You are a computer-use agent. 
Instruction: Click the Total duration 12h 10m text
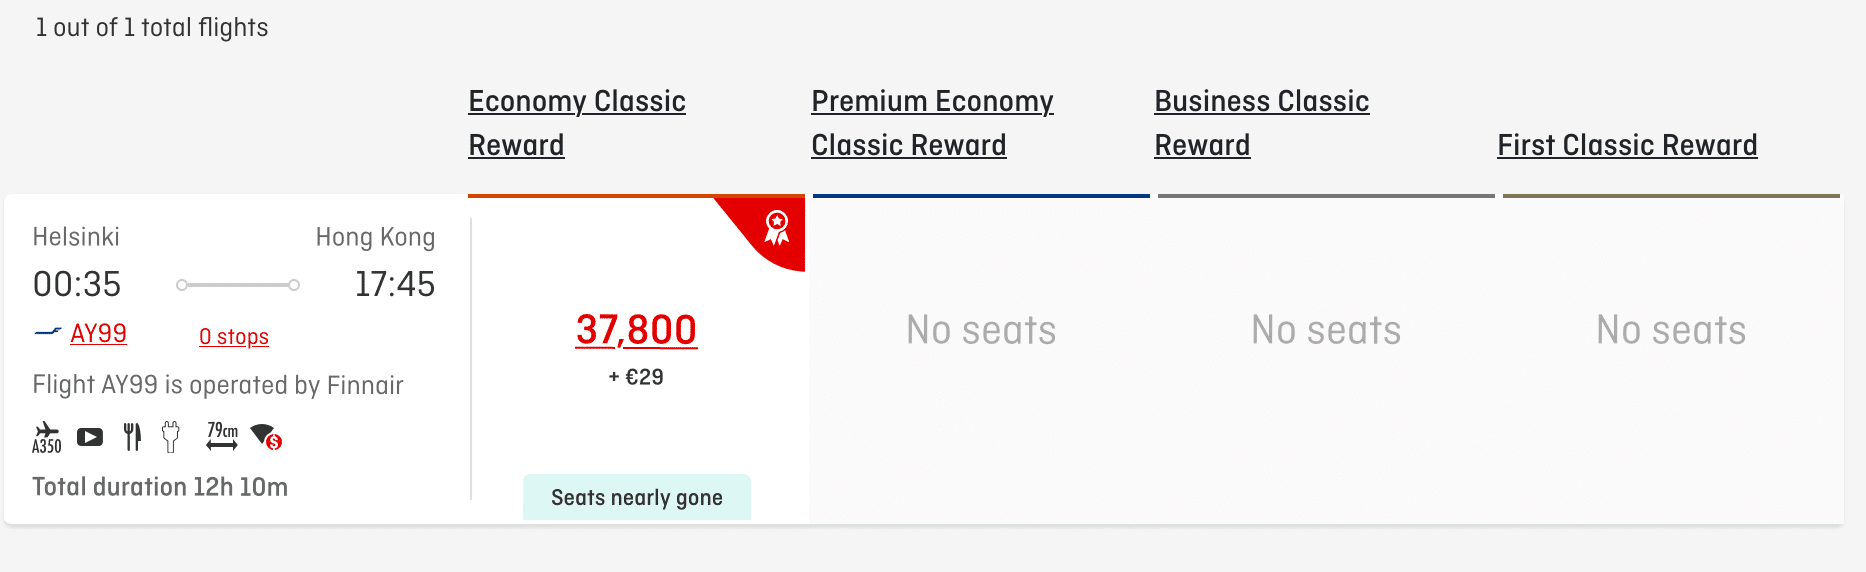pyautogui.click(x=160, y=487)
